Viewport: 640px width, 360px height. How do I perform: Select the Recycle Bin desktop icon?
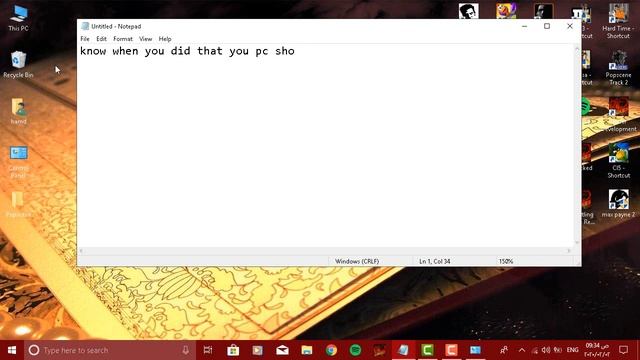pos(18,64)
